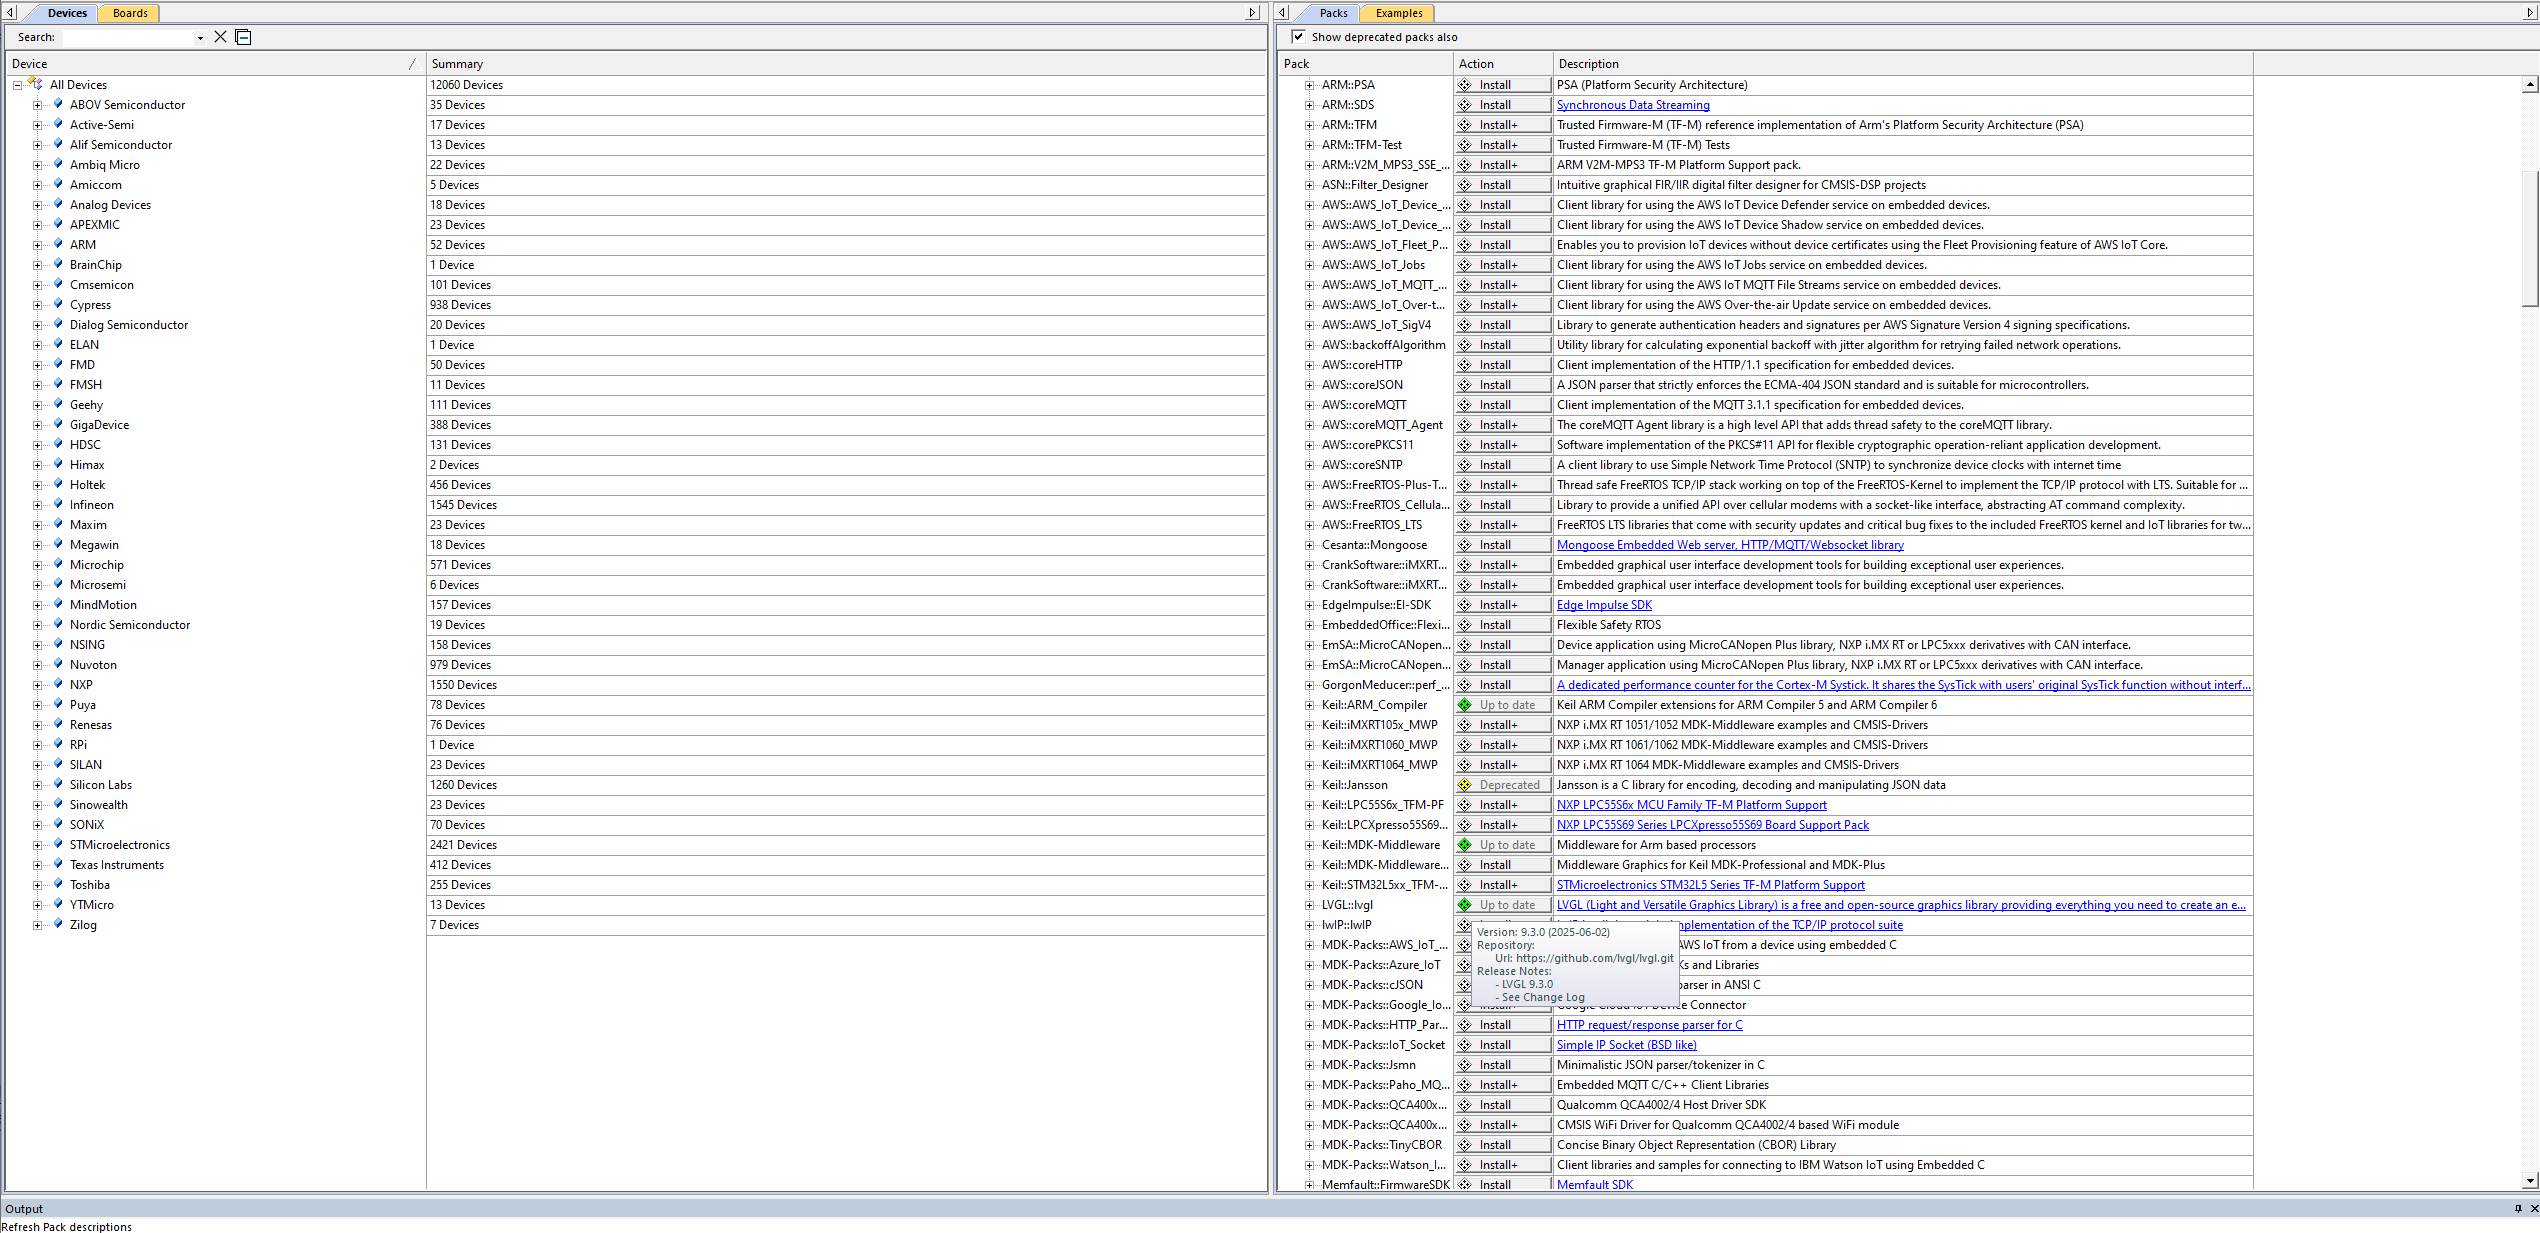2540x1233 pixels.
Task: Click the Microchip vendor icon
Action: pos(58,564)
